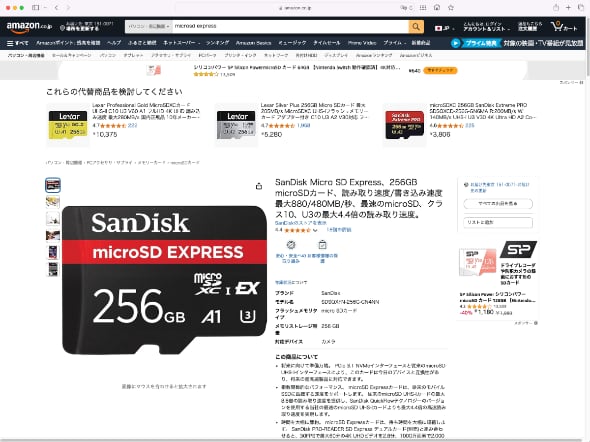Screen dimensions: 590x442
Task: Open the JP language selector dropdown
Action: click(444, 28)
